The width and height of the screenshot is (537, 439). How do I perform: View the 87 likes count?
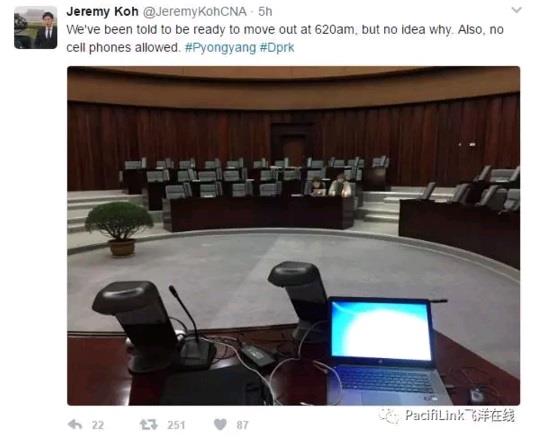point(242,425)
